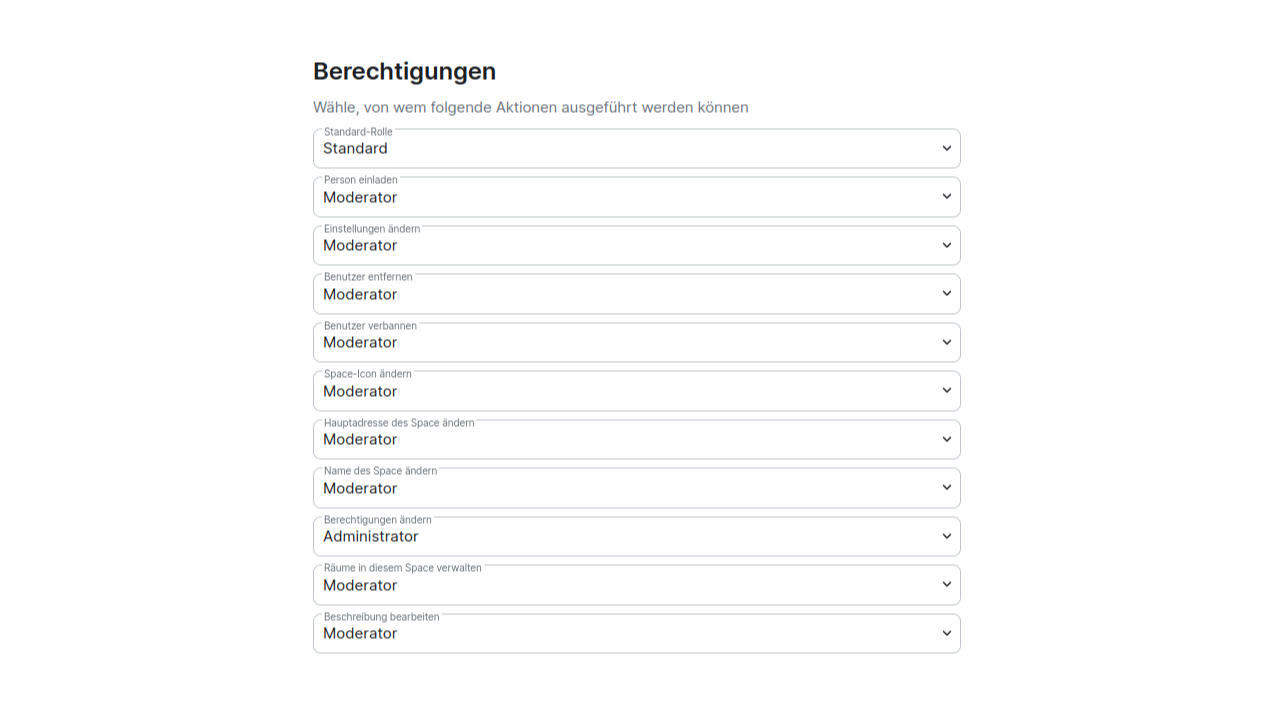This screenshot has width=1280, height=720.
Task: Click the chevron arrow of Beschreibung bearbeiten
Action: click(947, 633)
